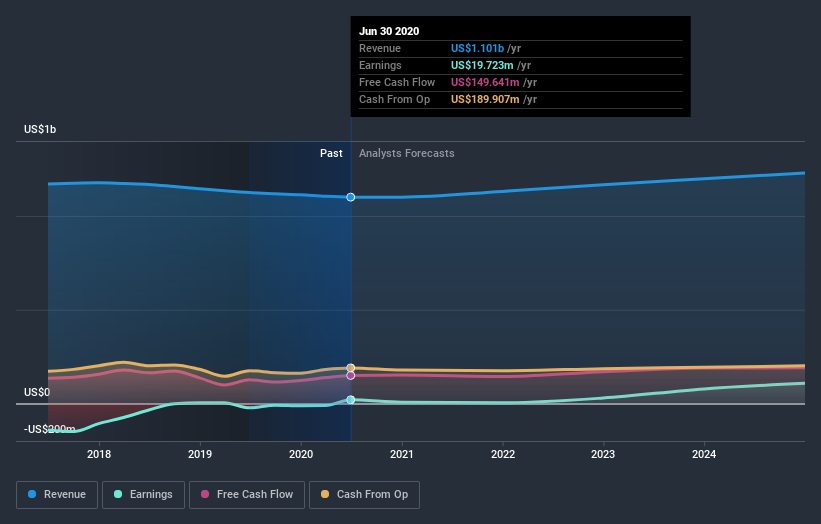
Task: Click the US$149.641m free cash flow value
Action: [x=485, y=83]
